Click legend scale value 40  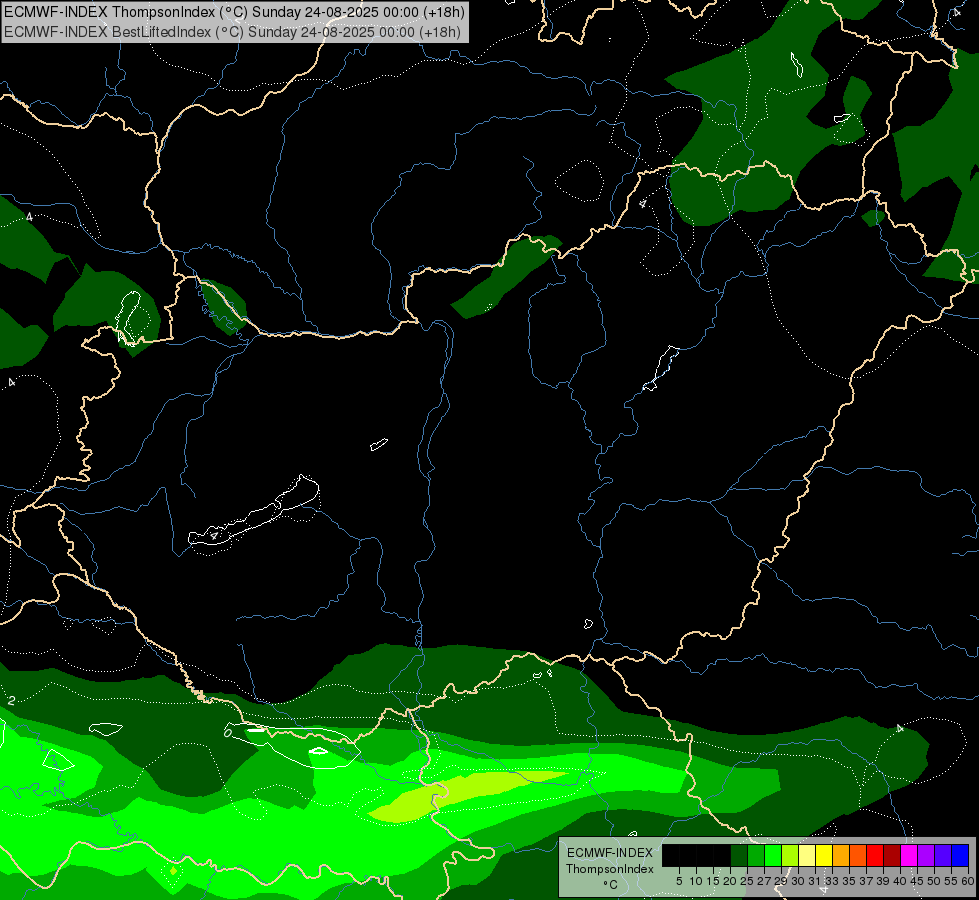900,881
